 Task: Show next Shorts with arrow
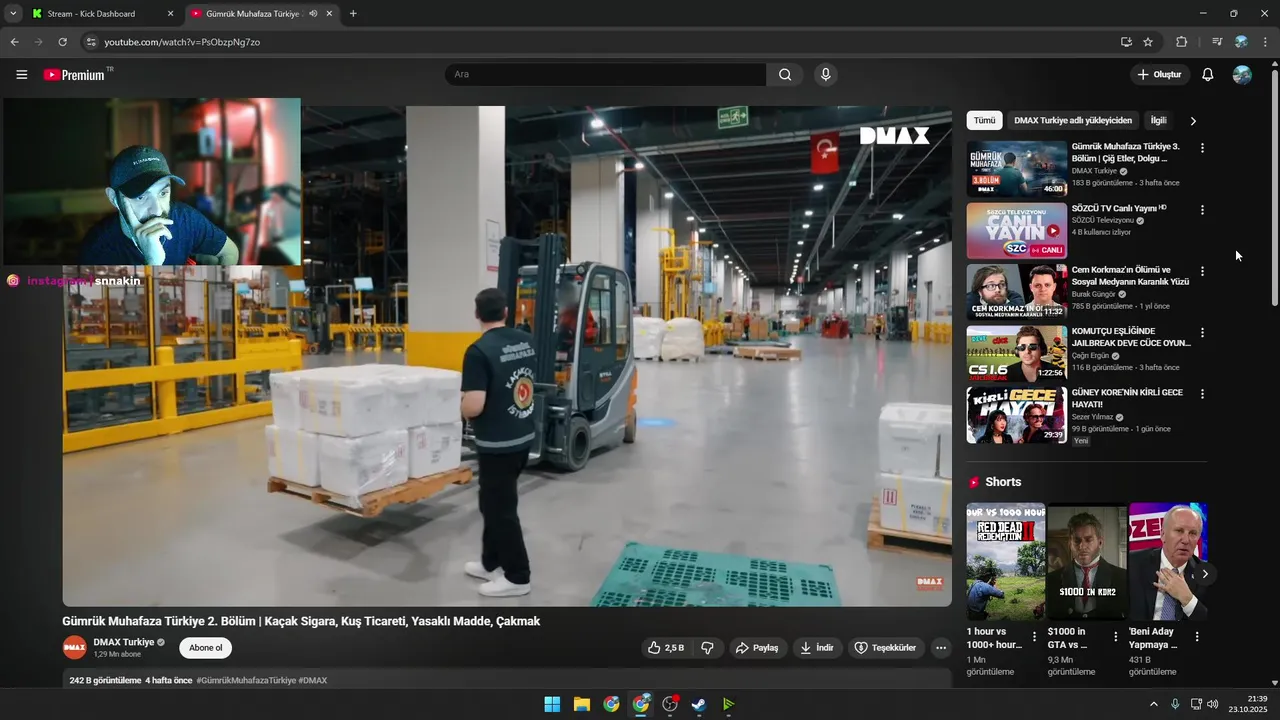(x=1205, y=574)
